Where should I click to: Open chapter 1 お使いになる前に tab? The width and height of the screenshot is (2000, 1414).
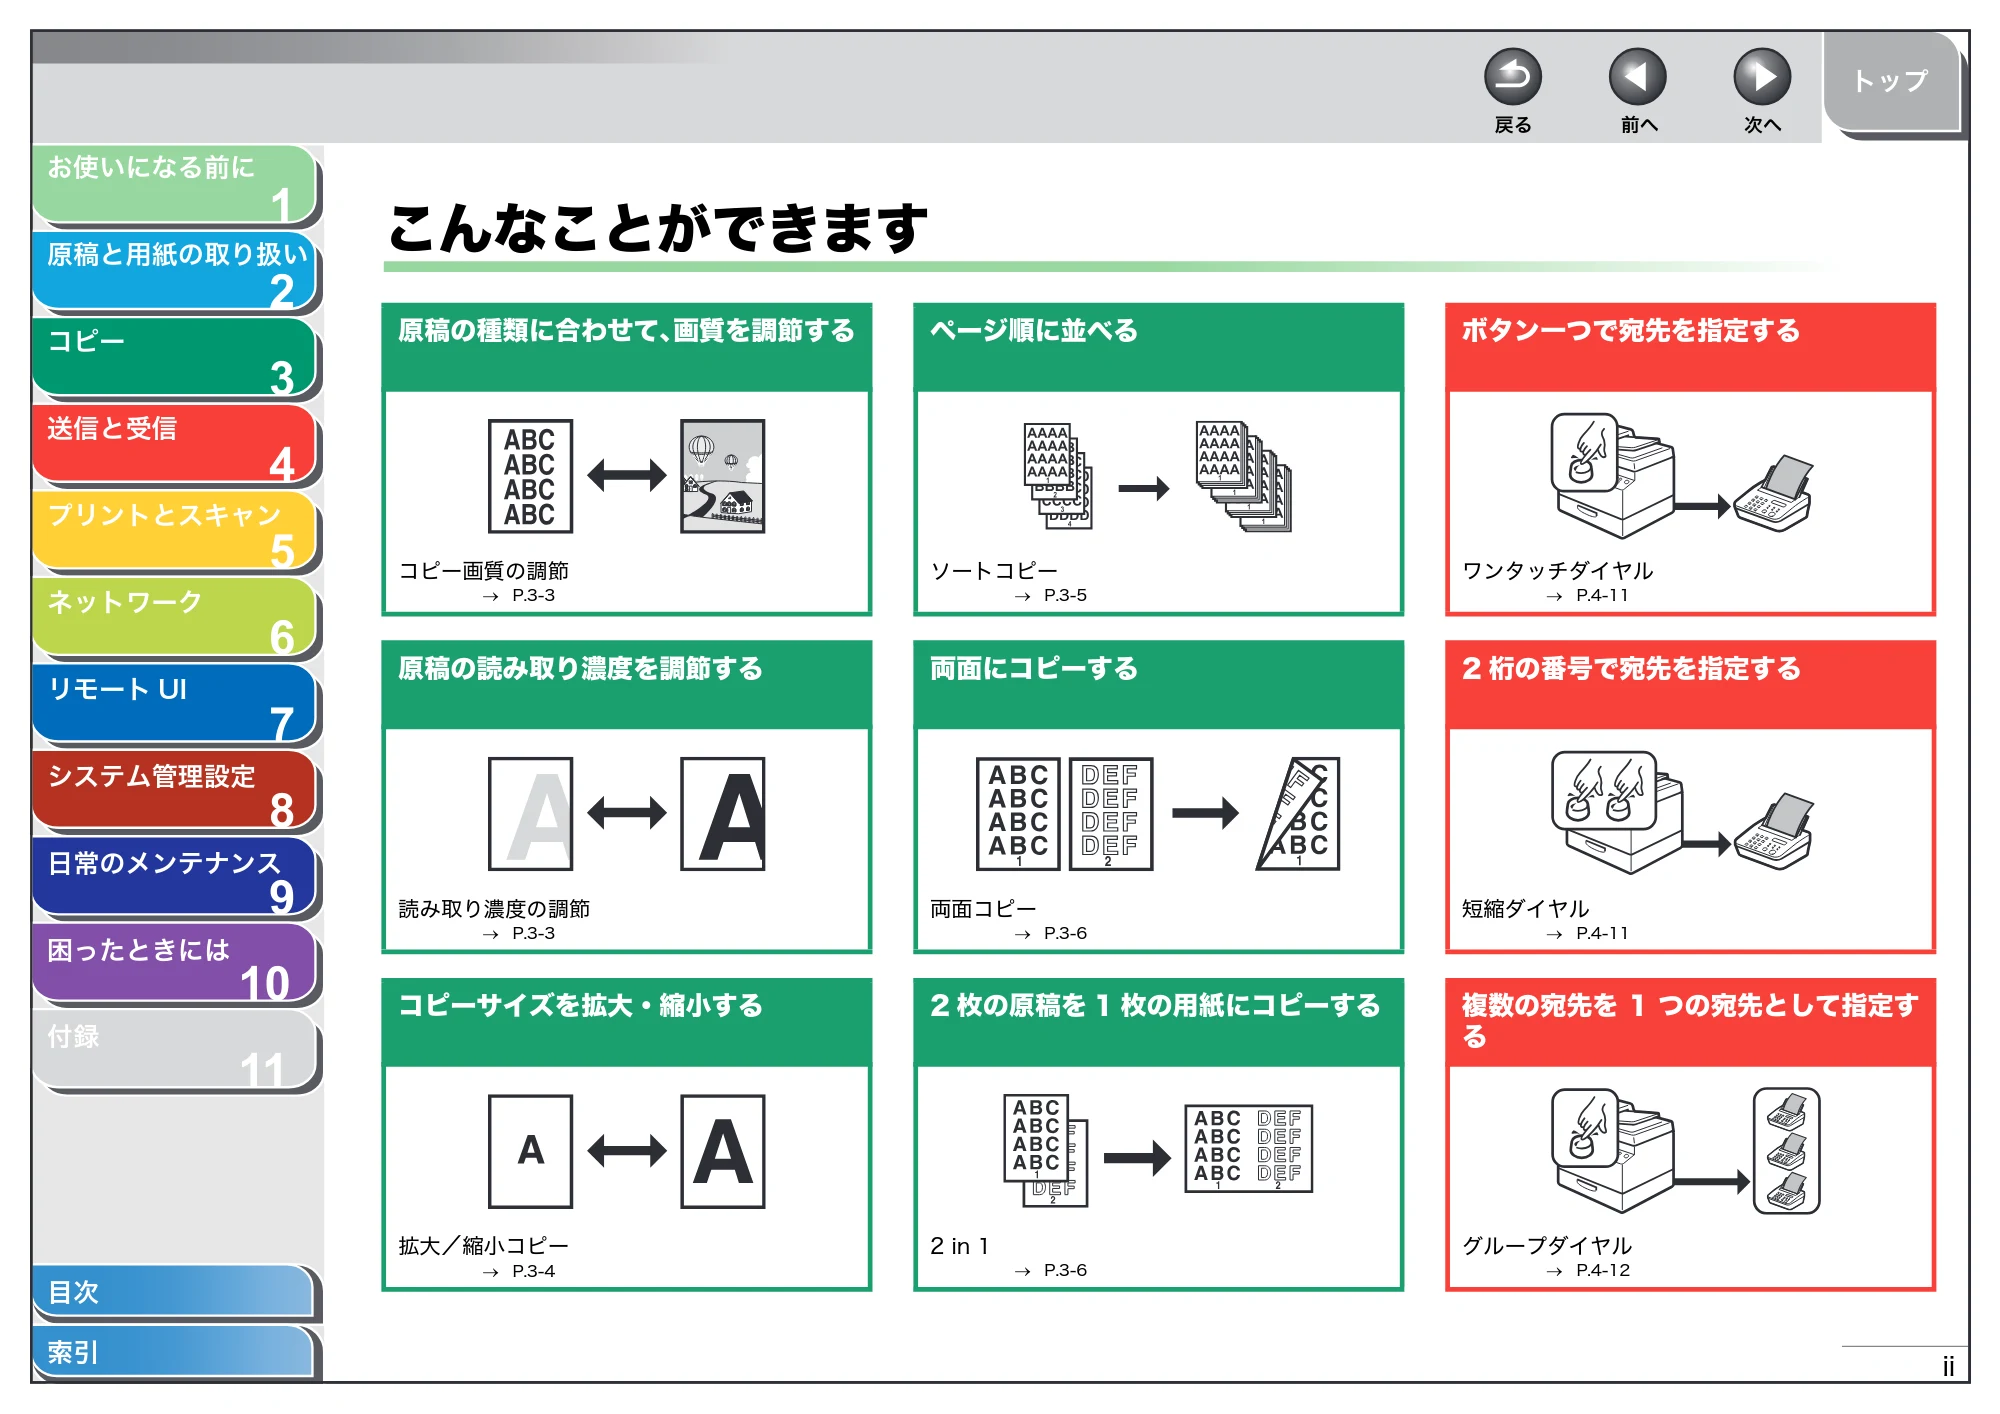[176, 185]
